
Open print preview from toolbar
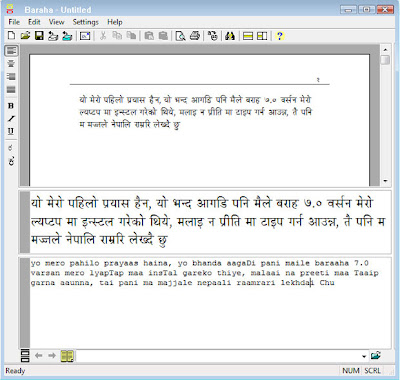[180, 36]
